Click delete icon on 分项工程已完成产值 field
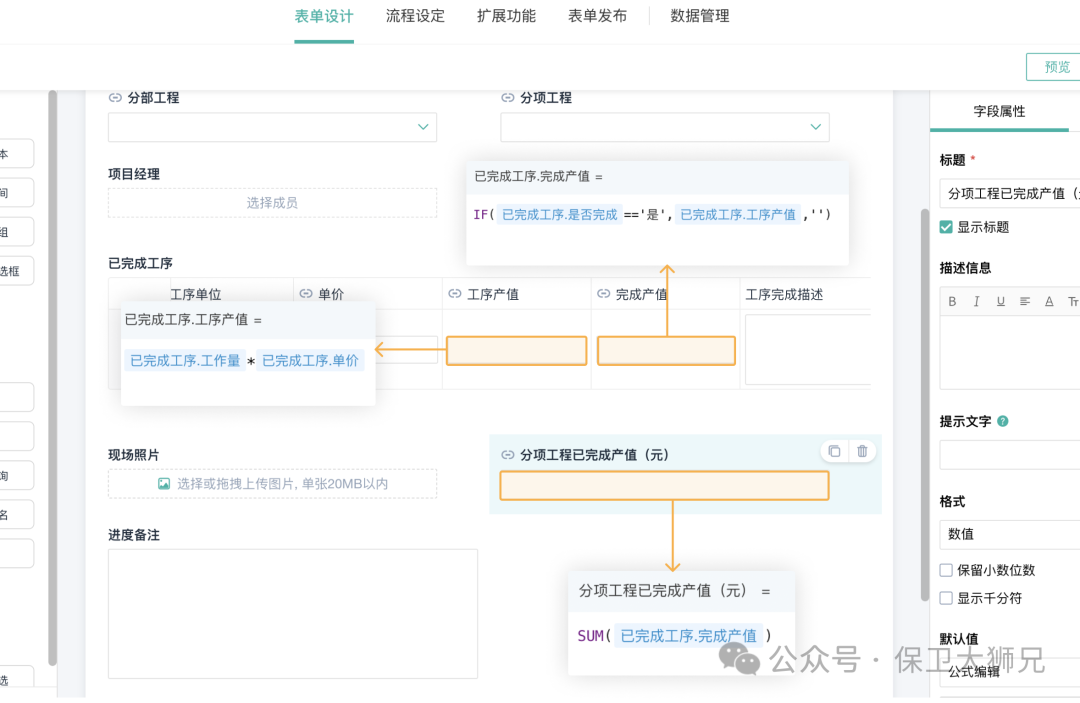The height and width of the screenshot is (703, 1080). coord(861,451)
